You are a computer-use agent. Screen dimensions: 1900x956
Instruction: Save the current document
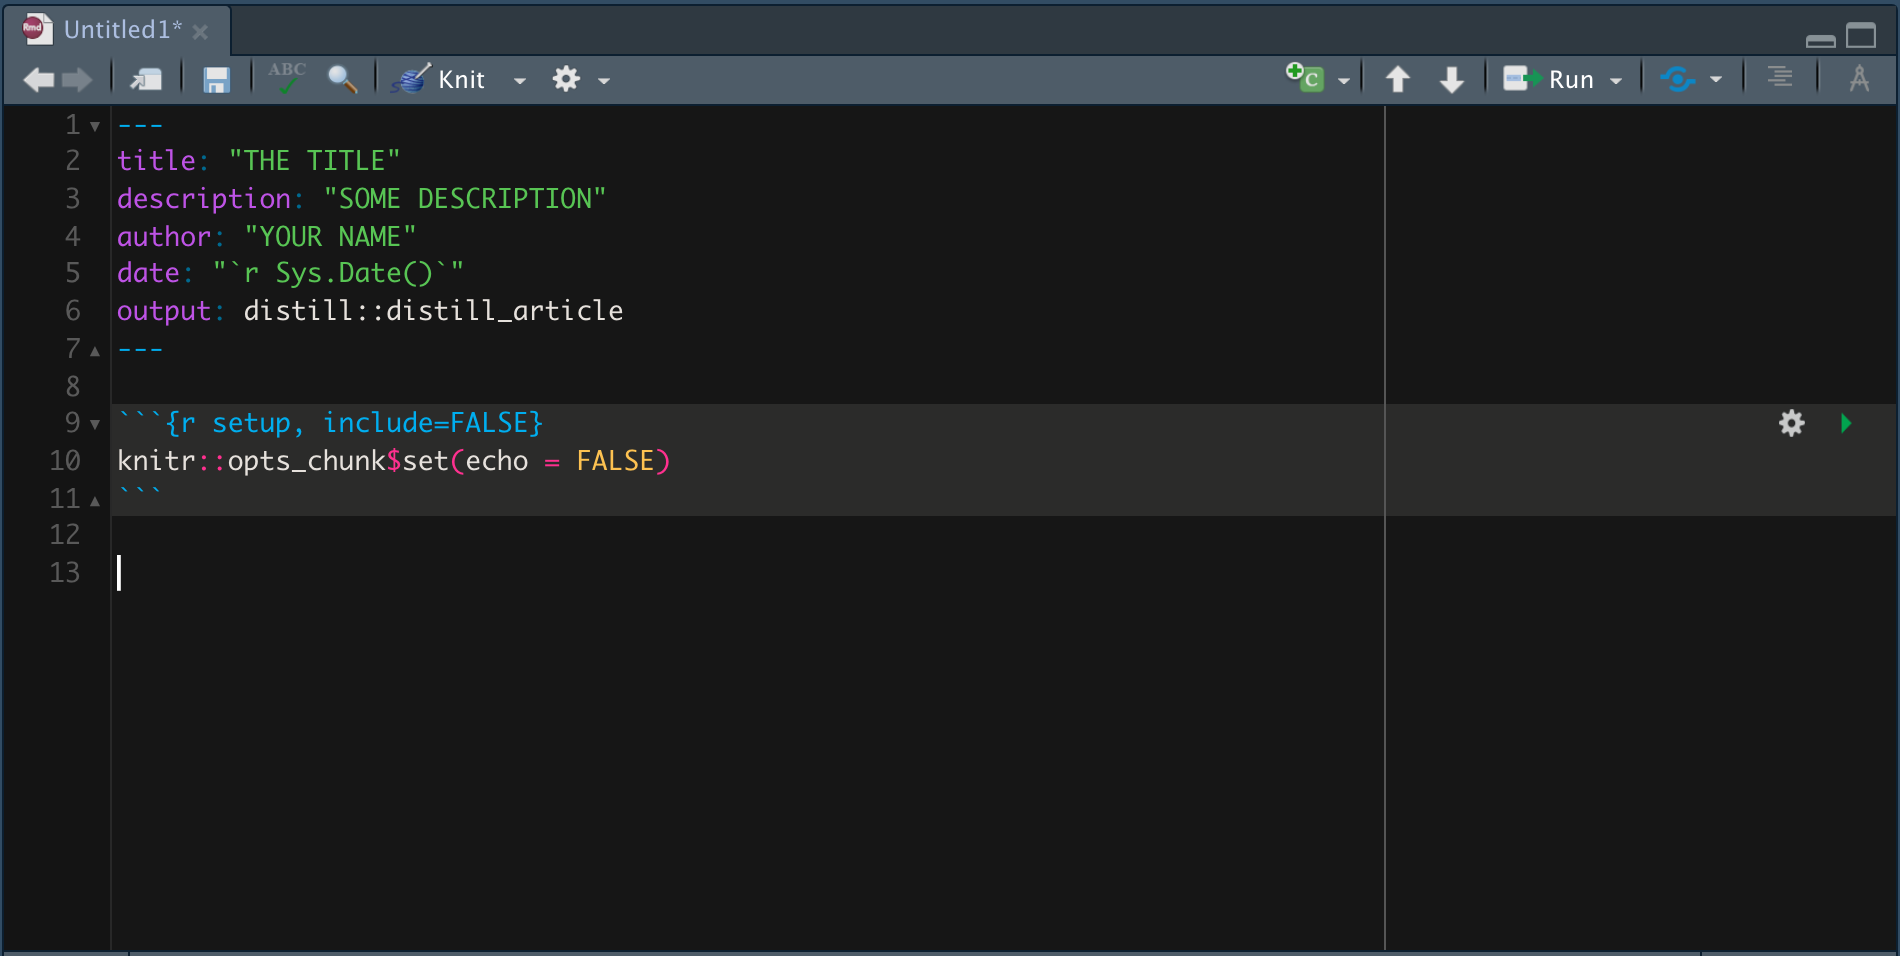[x=216, y=79]
